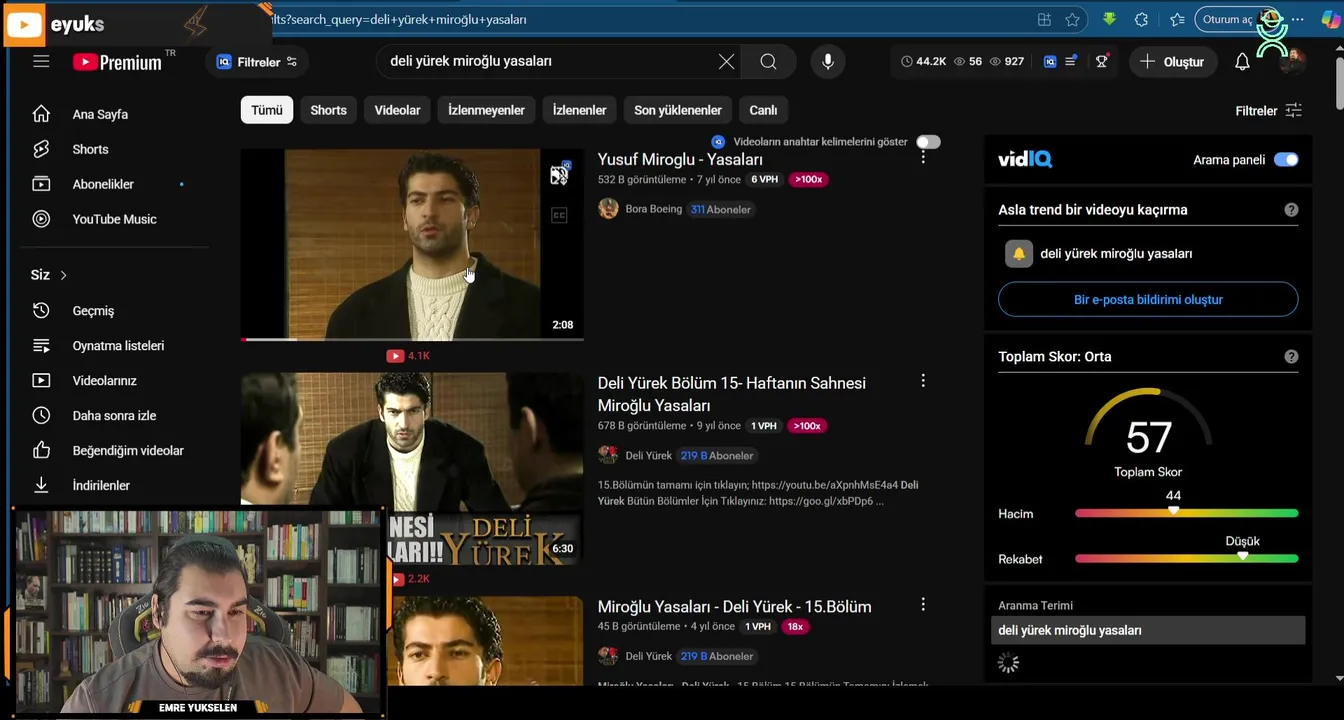Click the 6 VPH badge
This screenshot has width=1344, height=720.
click(x=764, y=180)
